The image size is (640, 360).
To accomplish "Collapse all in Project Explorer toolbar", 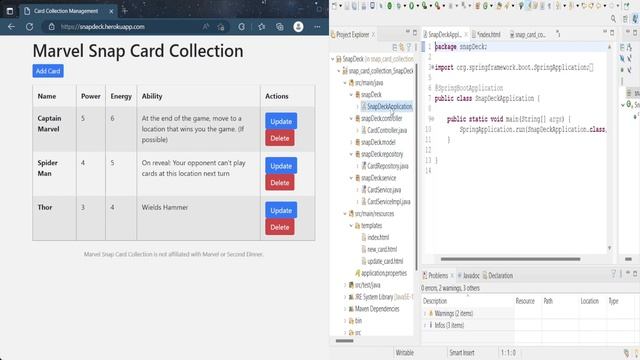I will tap(394, 47).
